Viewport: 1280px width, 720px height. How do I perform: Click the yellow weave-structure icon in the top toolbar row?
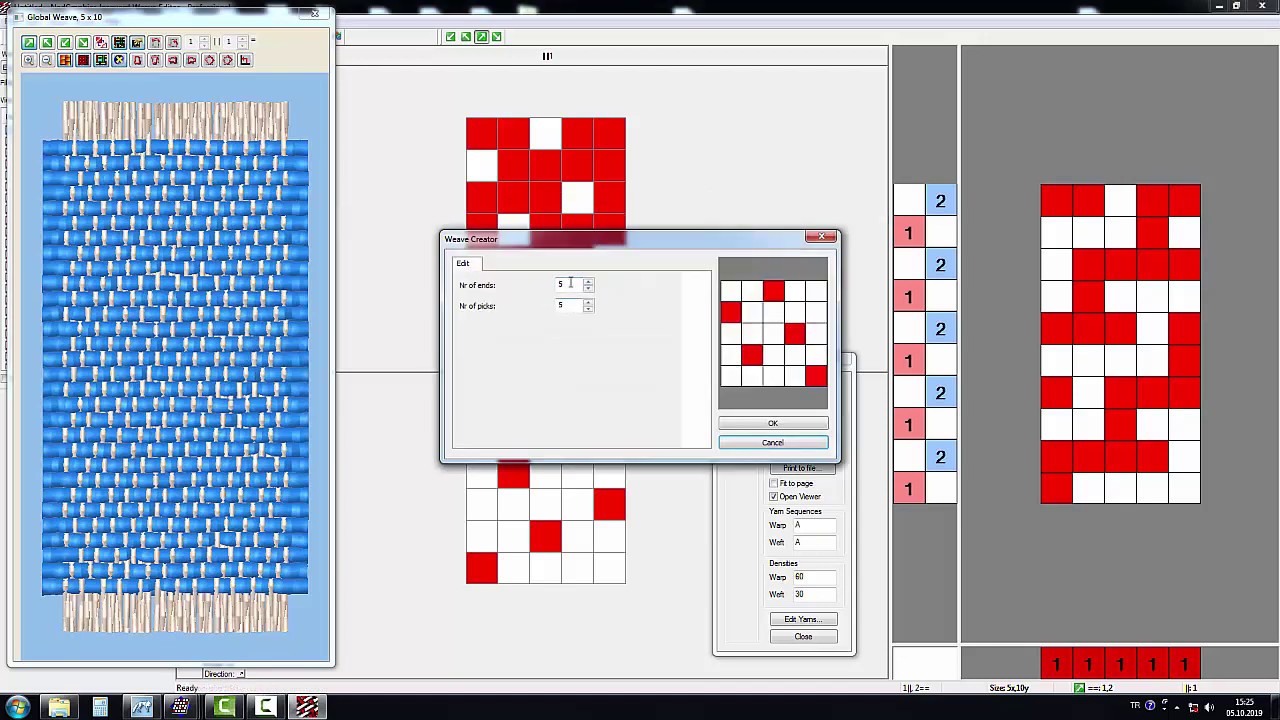pos(137,42)
